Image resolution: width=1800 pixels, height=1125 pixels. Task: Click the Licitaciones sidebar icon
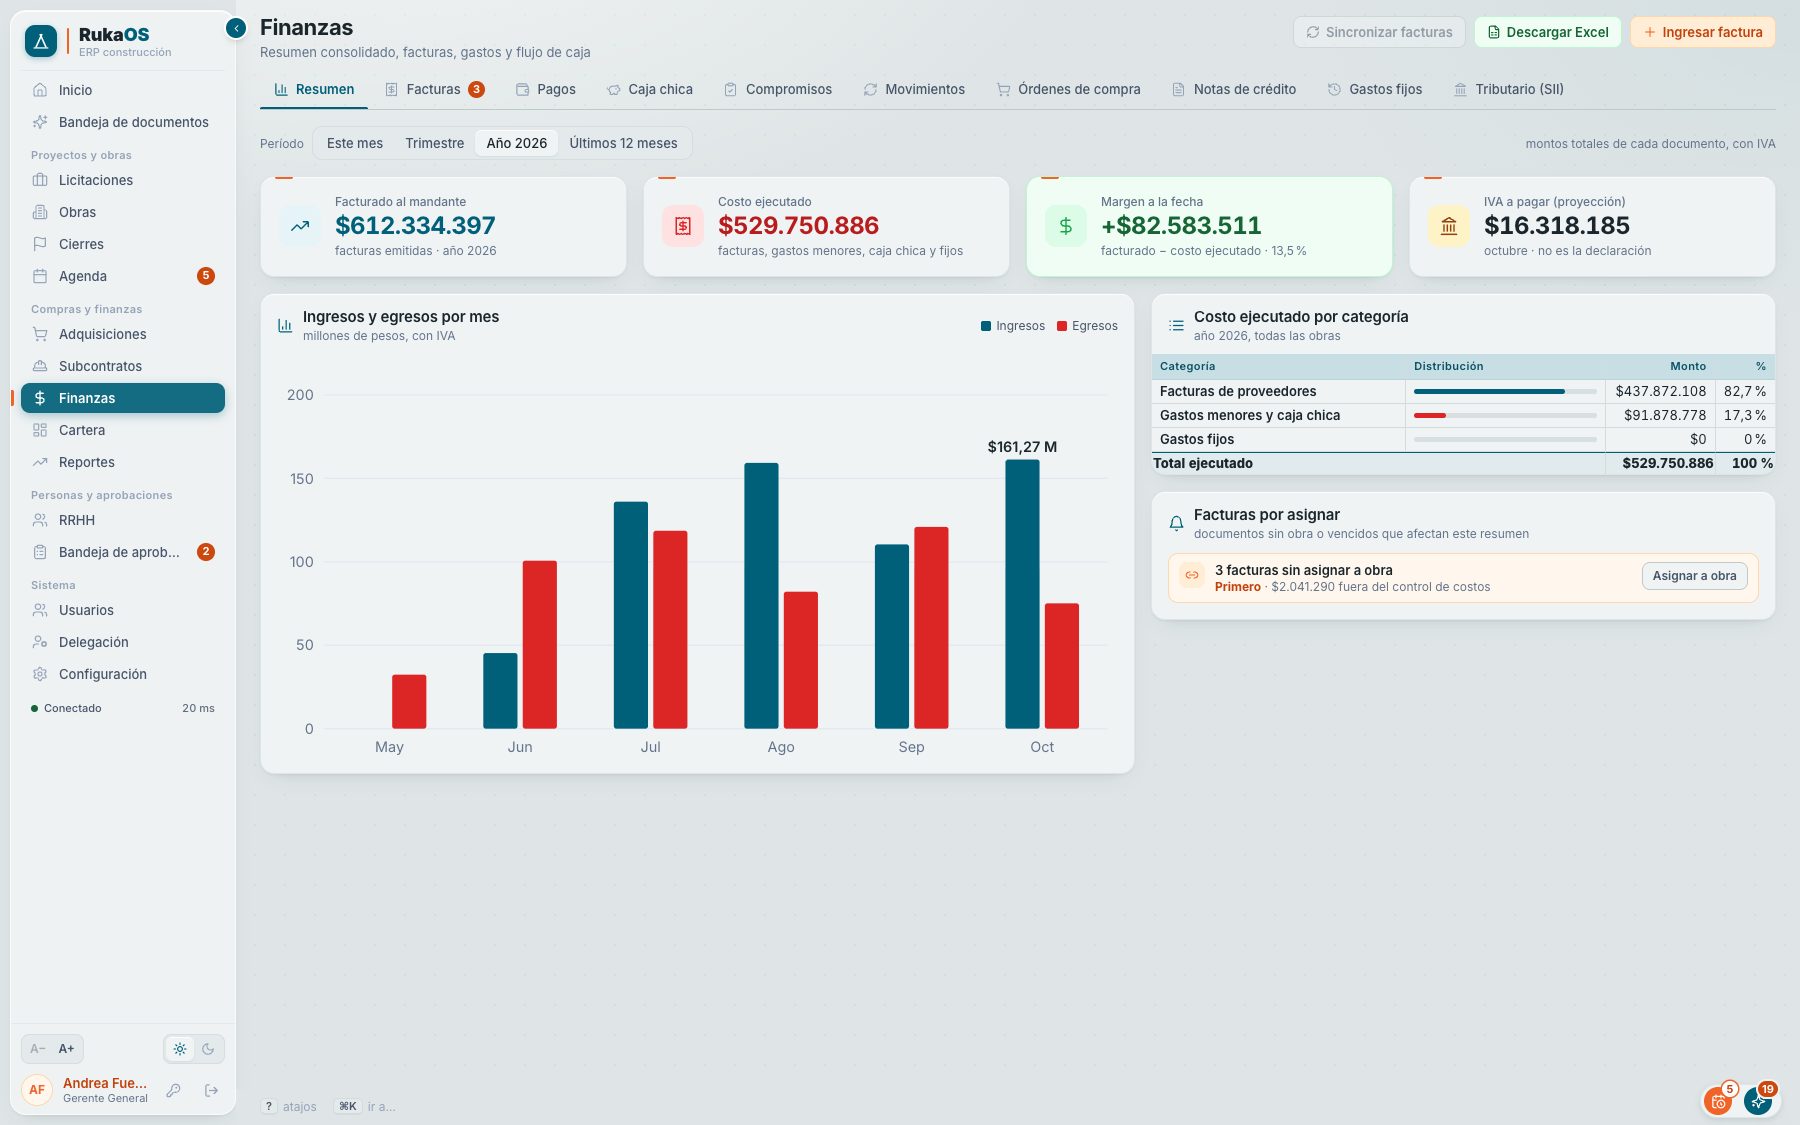(x=40, y=180)
